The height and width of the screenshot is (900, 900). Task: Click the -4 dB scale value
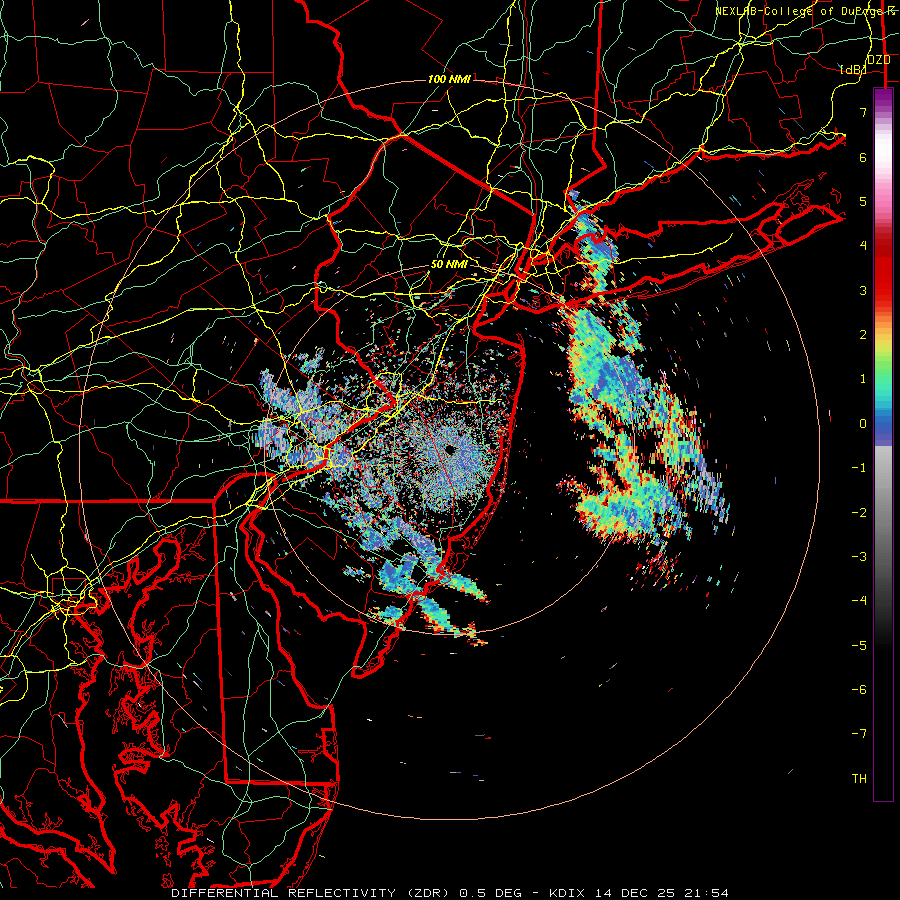click(859, 601)
